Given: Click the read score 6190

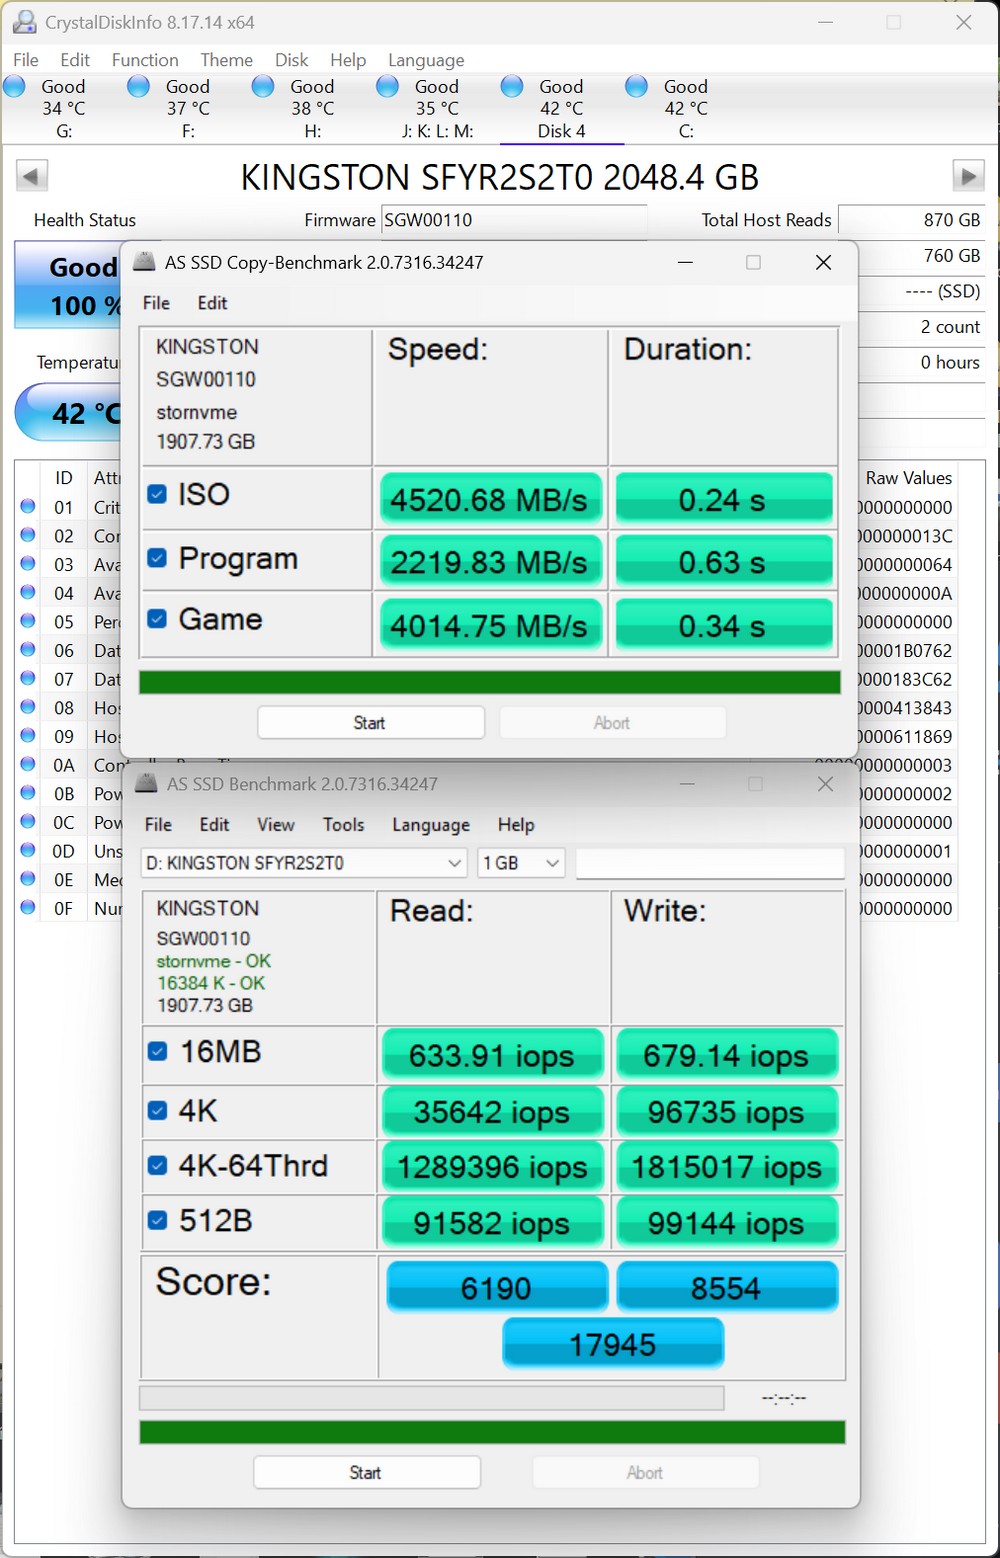Looking at the screenshot, I should click(x=497, y=1288).
